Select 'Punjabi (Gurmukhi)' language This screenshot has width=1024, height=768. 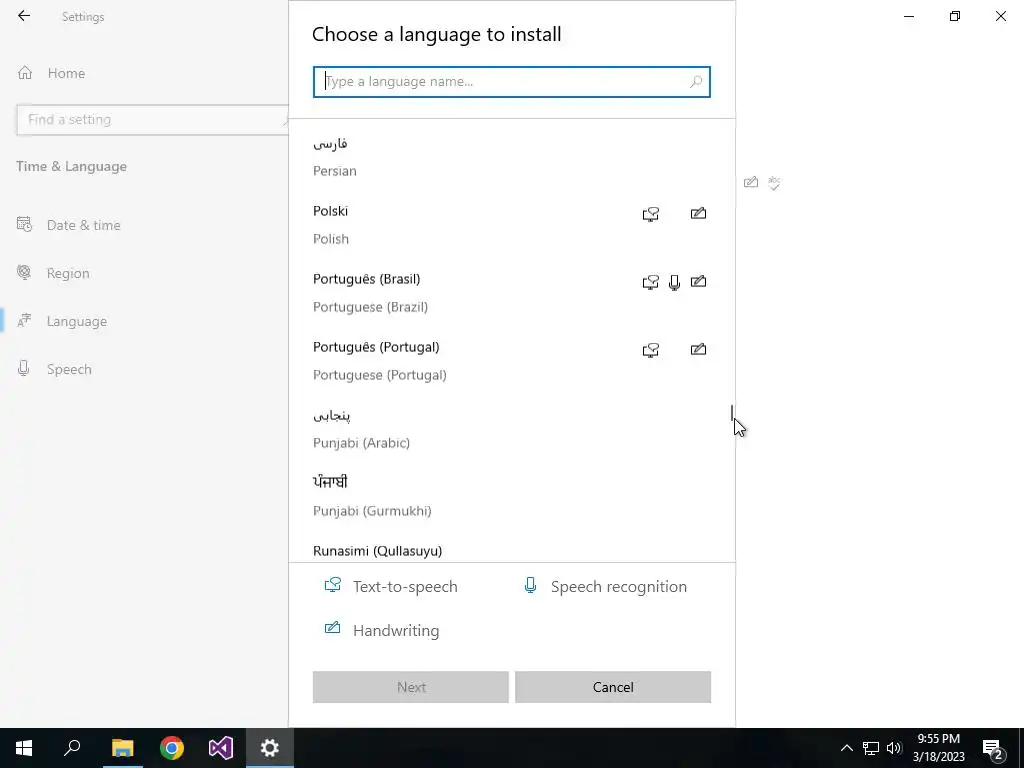tap(372, 511)
